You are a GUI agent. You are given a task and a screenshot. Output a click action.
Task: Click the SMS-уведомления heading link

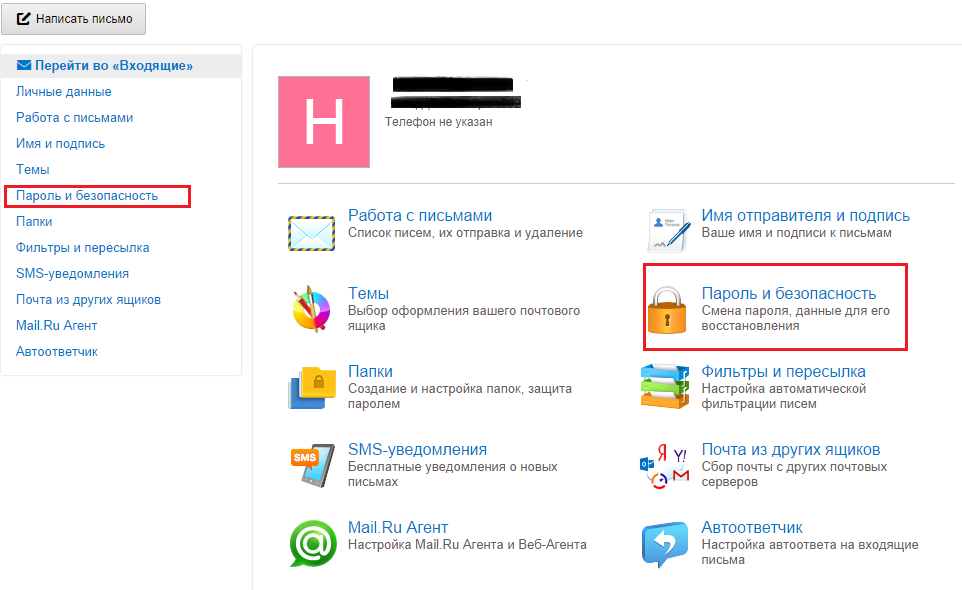tap(417, 449)
